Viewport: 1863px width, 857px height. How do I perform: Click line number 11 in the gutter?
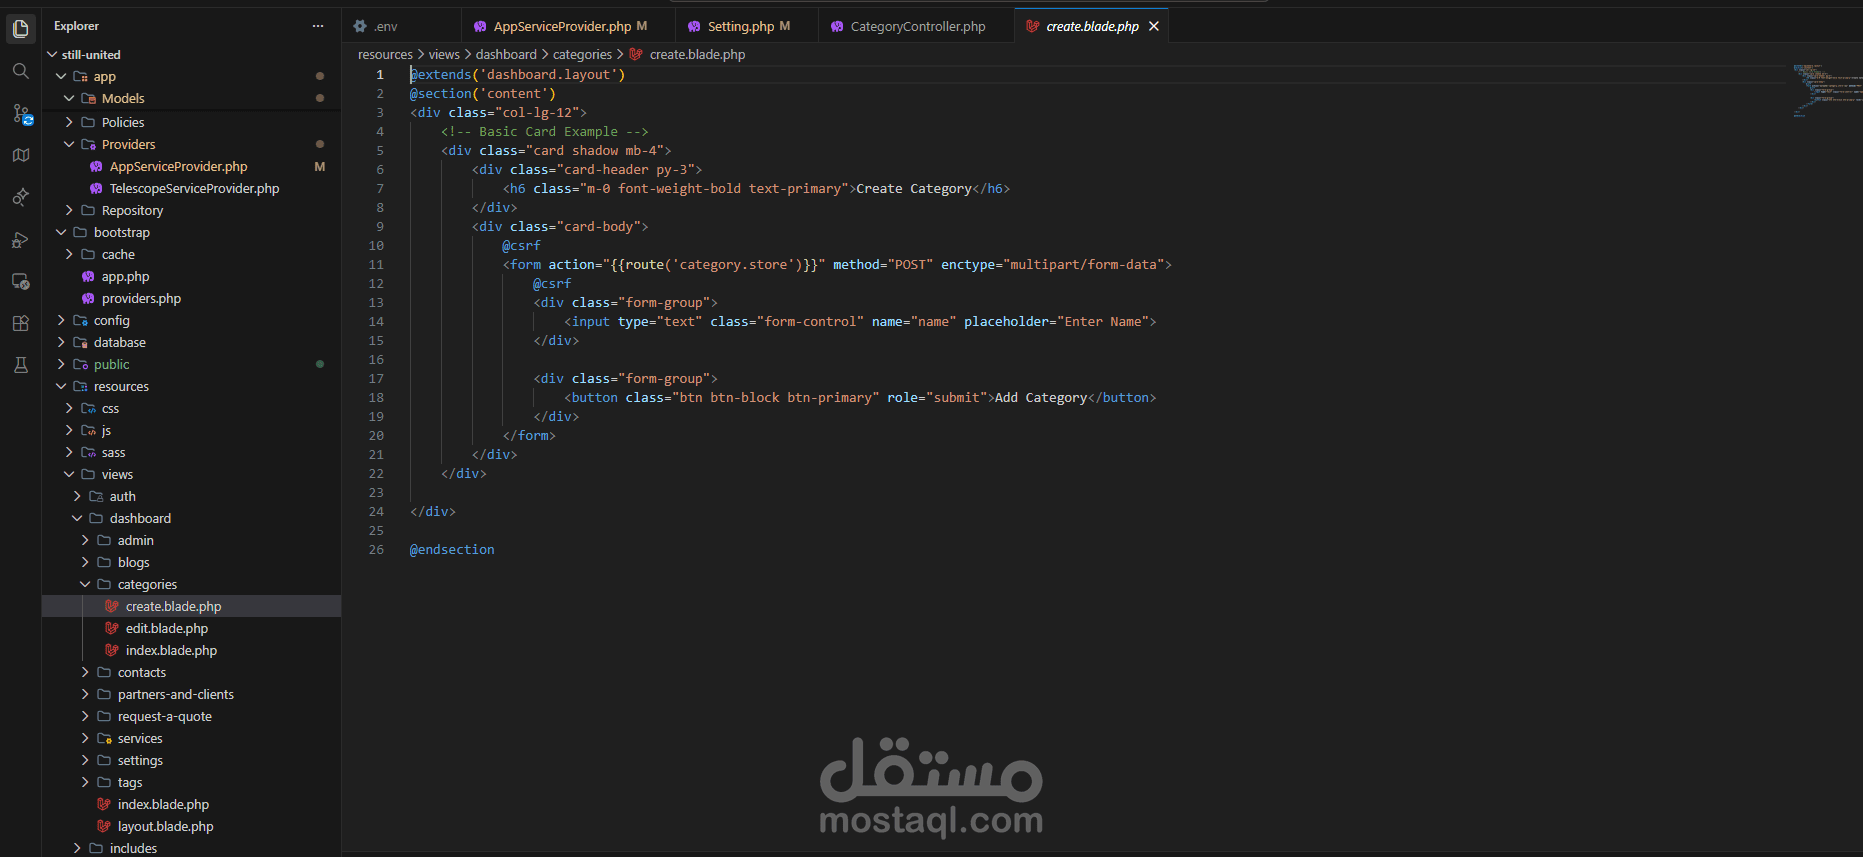click(376, 264)
